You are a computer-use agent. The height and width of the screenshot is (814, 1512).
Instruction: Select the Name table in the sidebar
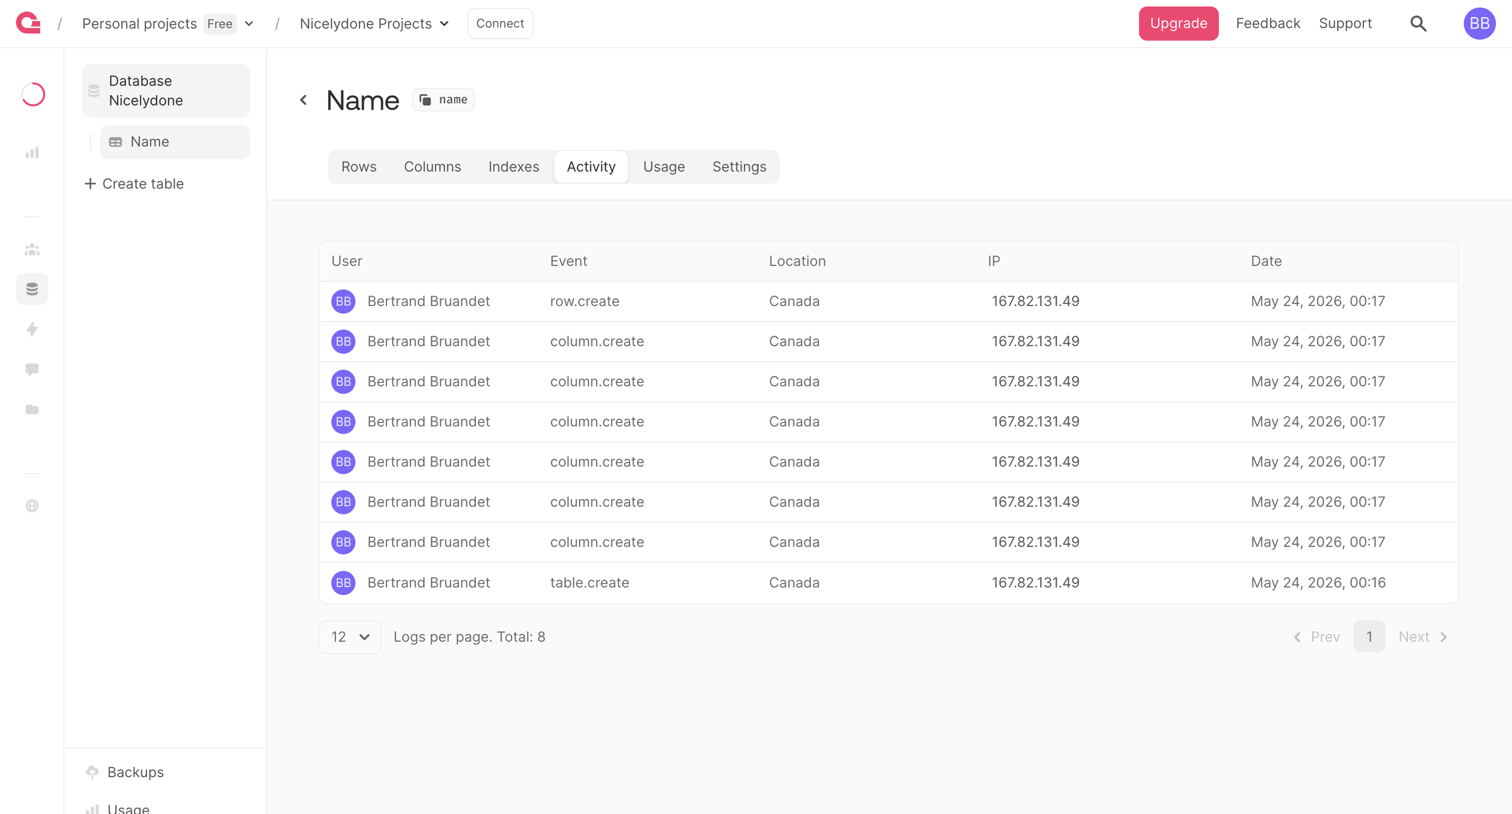tap(175, 142)
